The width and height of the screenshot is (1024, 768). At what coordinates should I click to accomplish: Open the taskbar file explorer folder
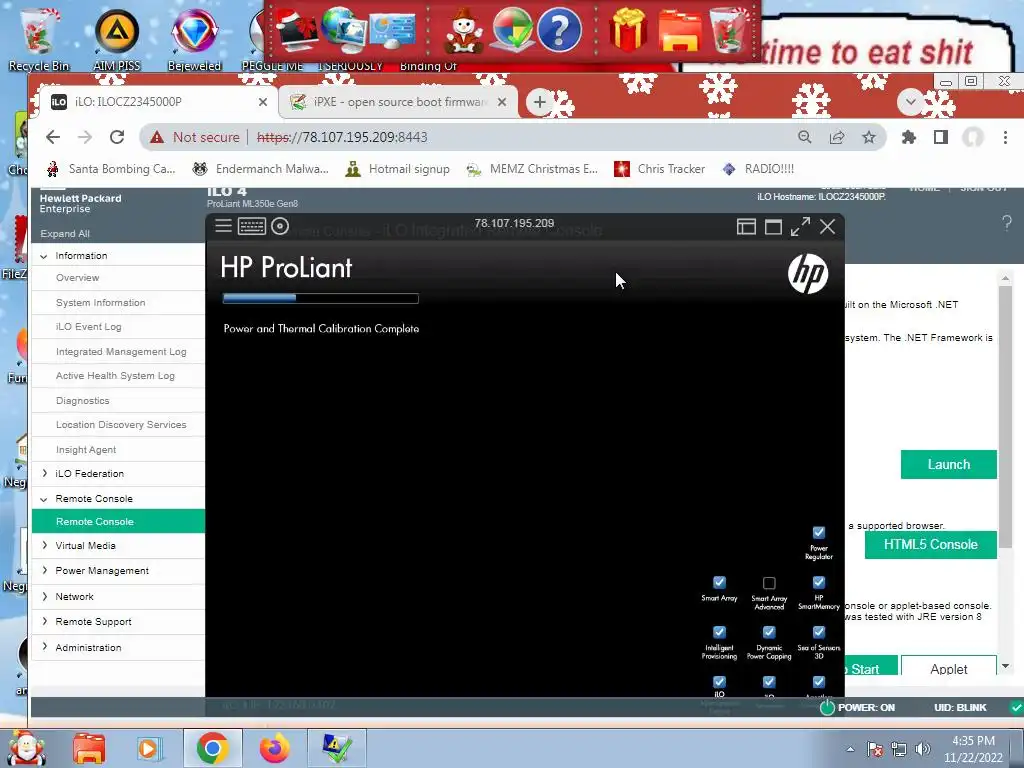89,748
